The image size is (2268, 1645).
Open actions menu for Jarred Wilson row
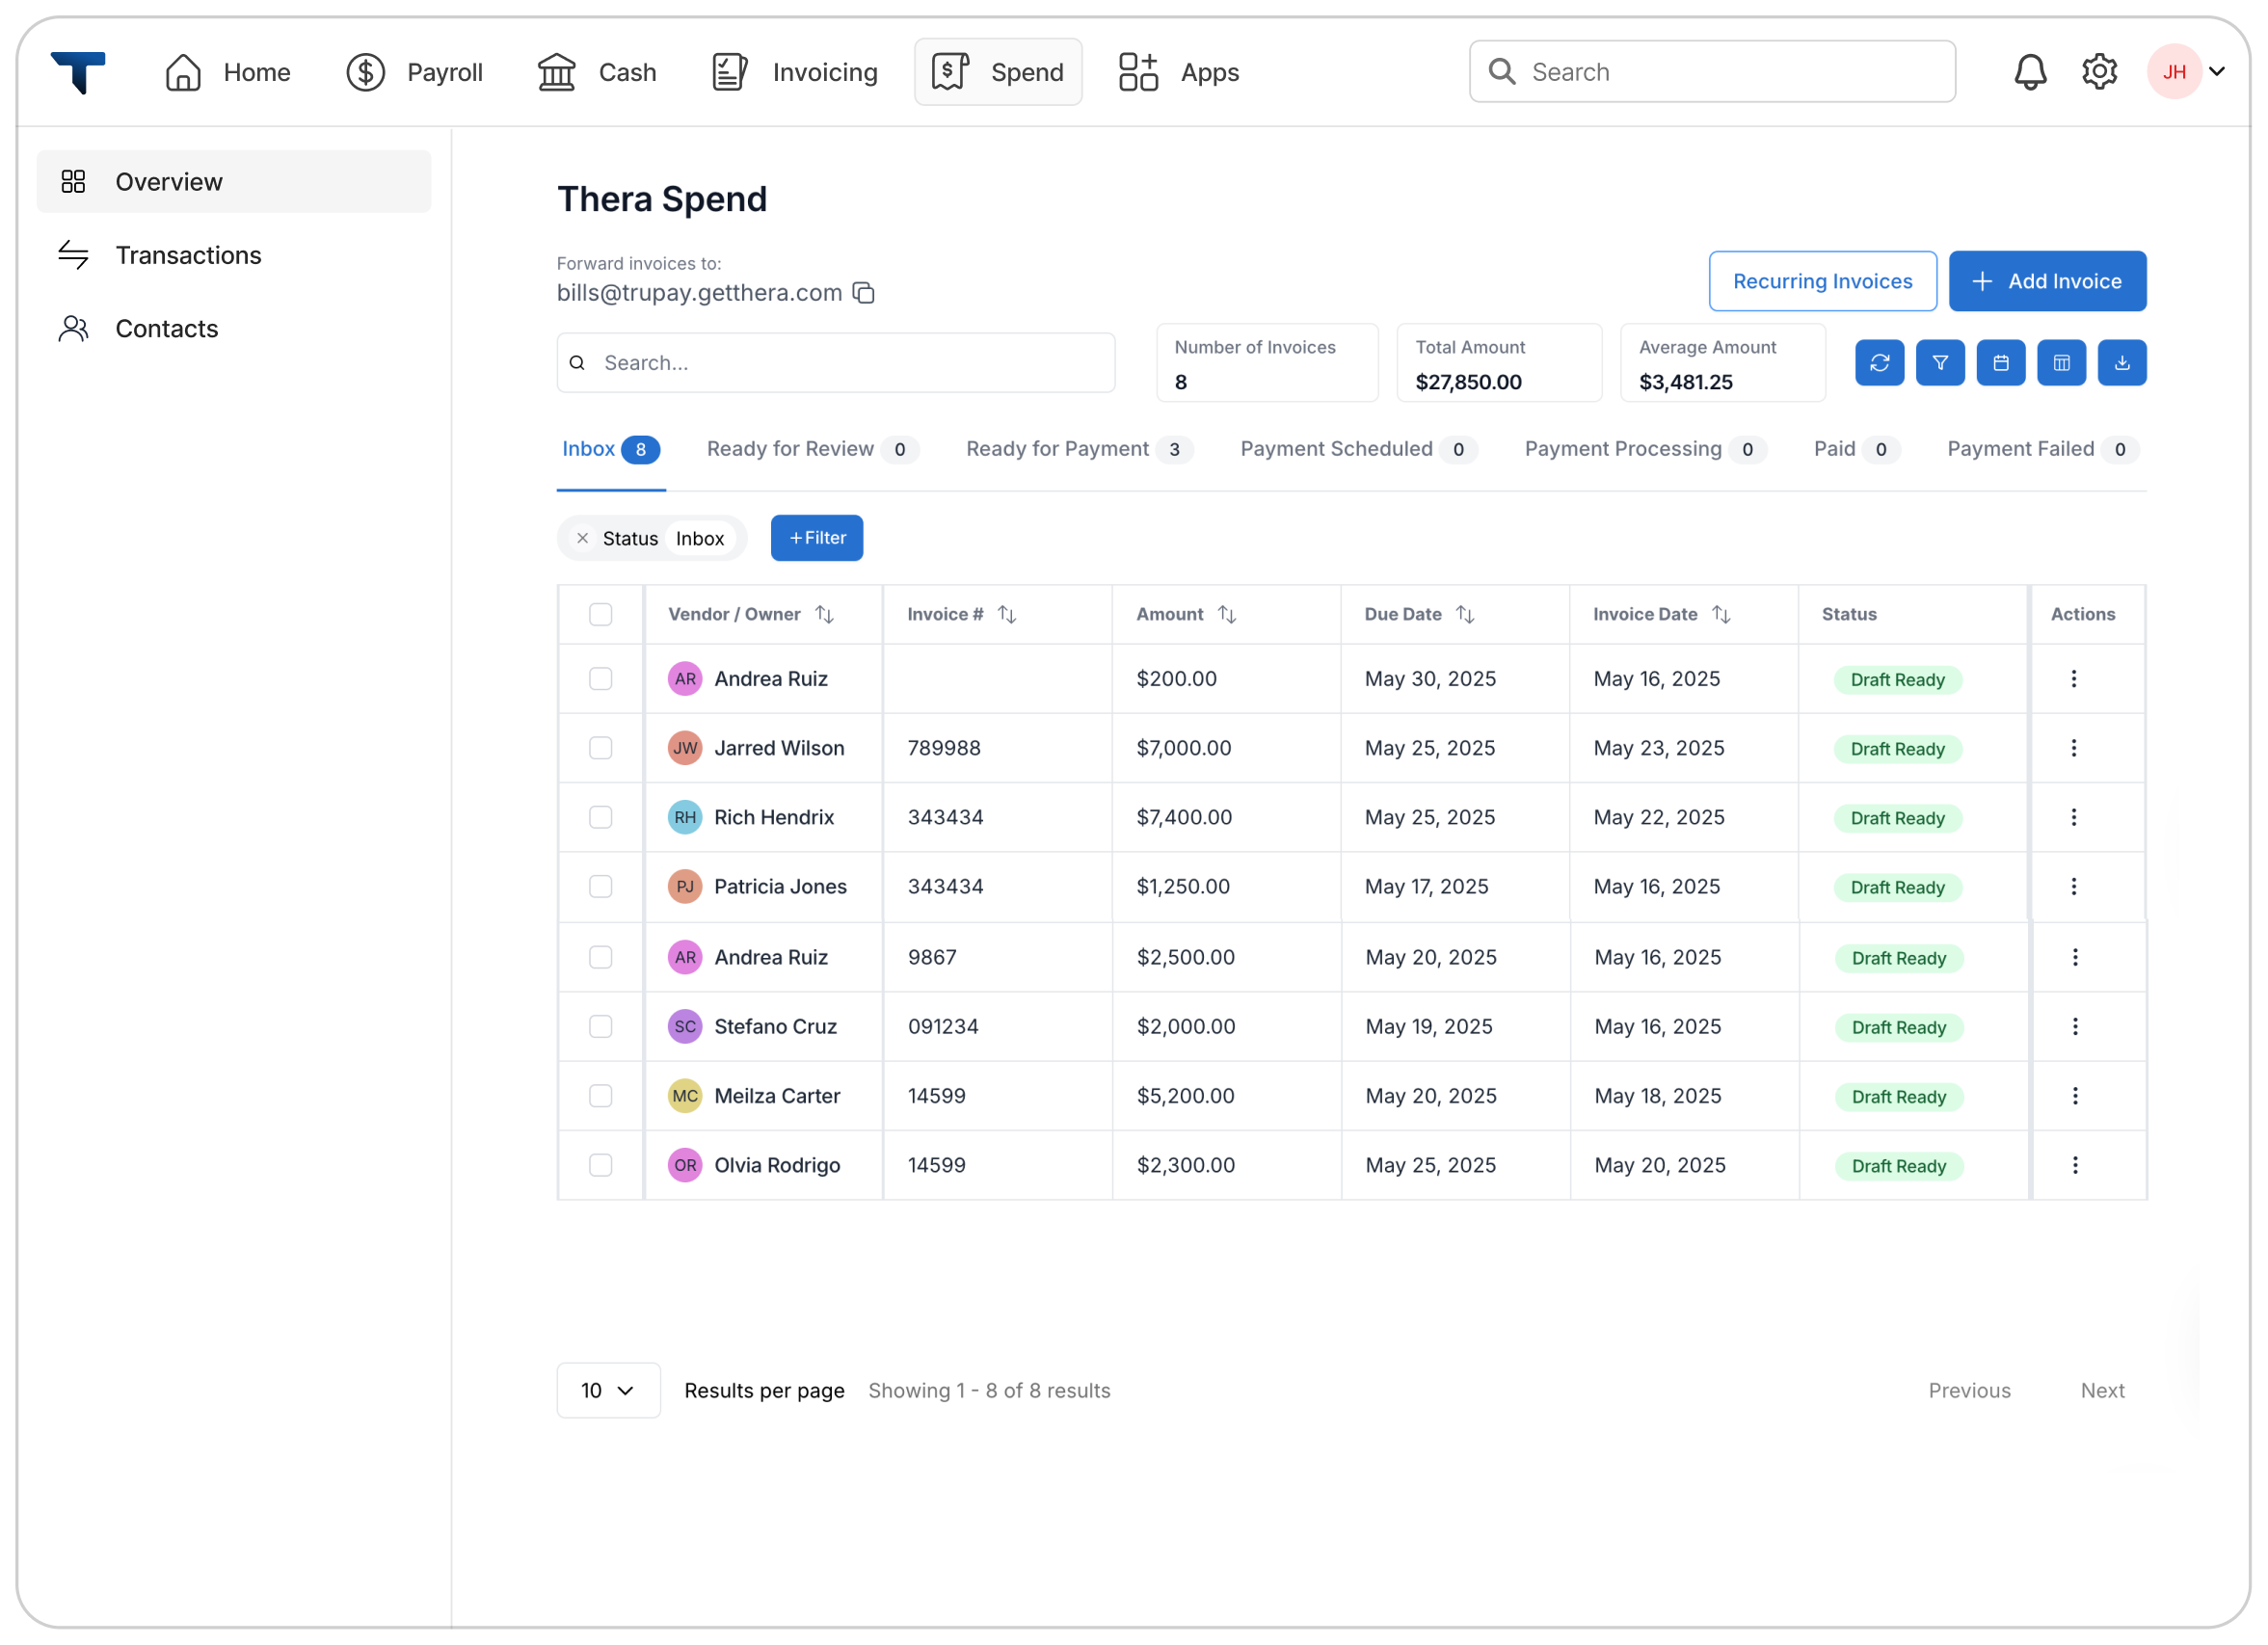point(2074,748)
